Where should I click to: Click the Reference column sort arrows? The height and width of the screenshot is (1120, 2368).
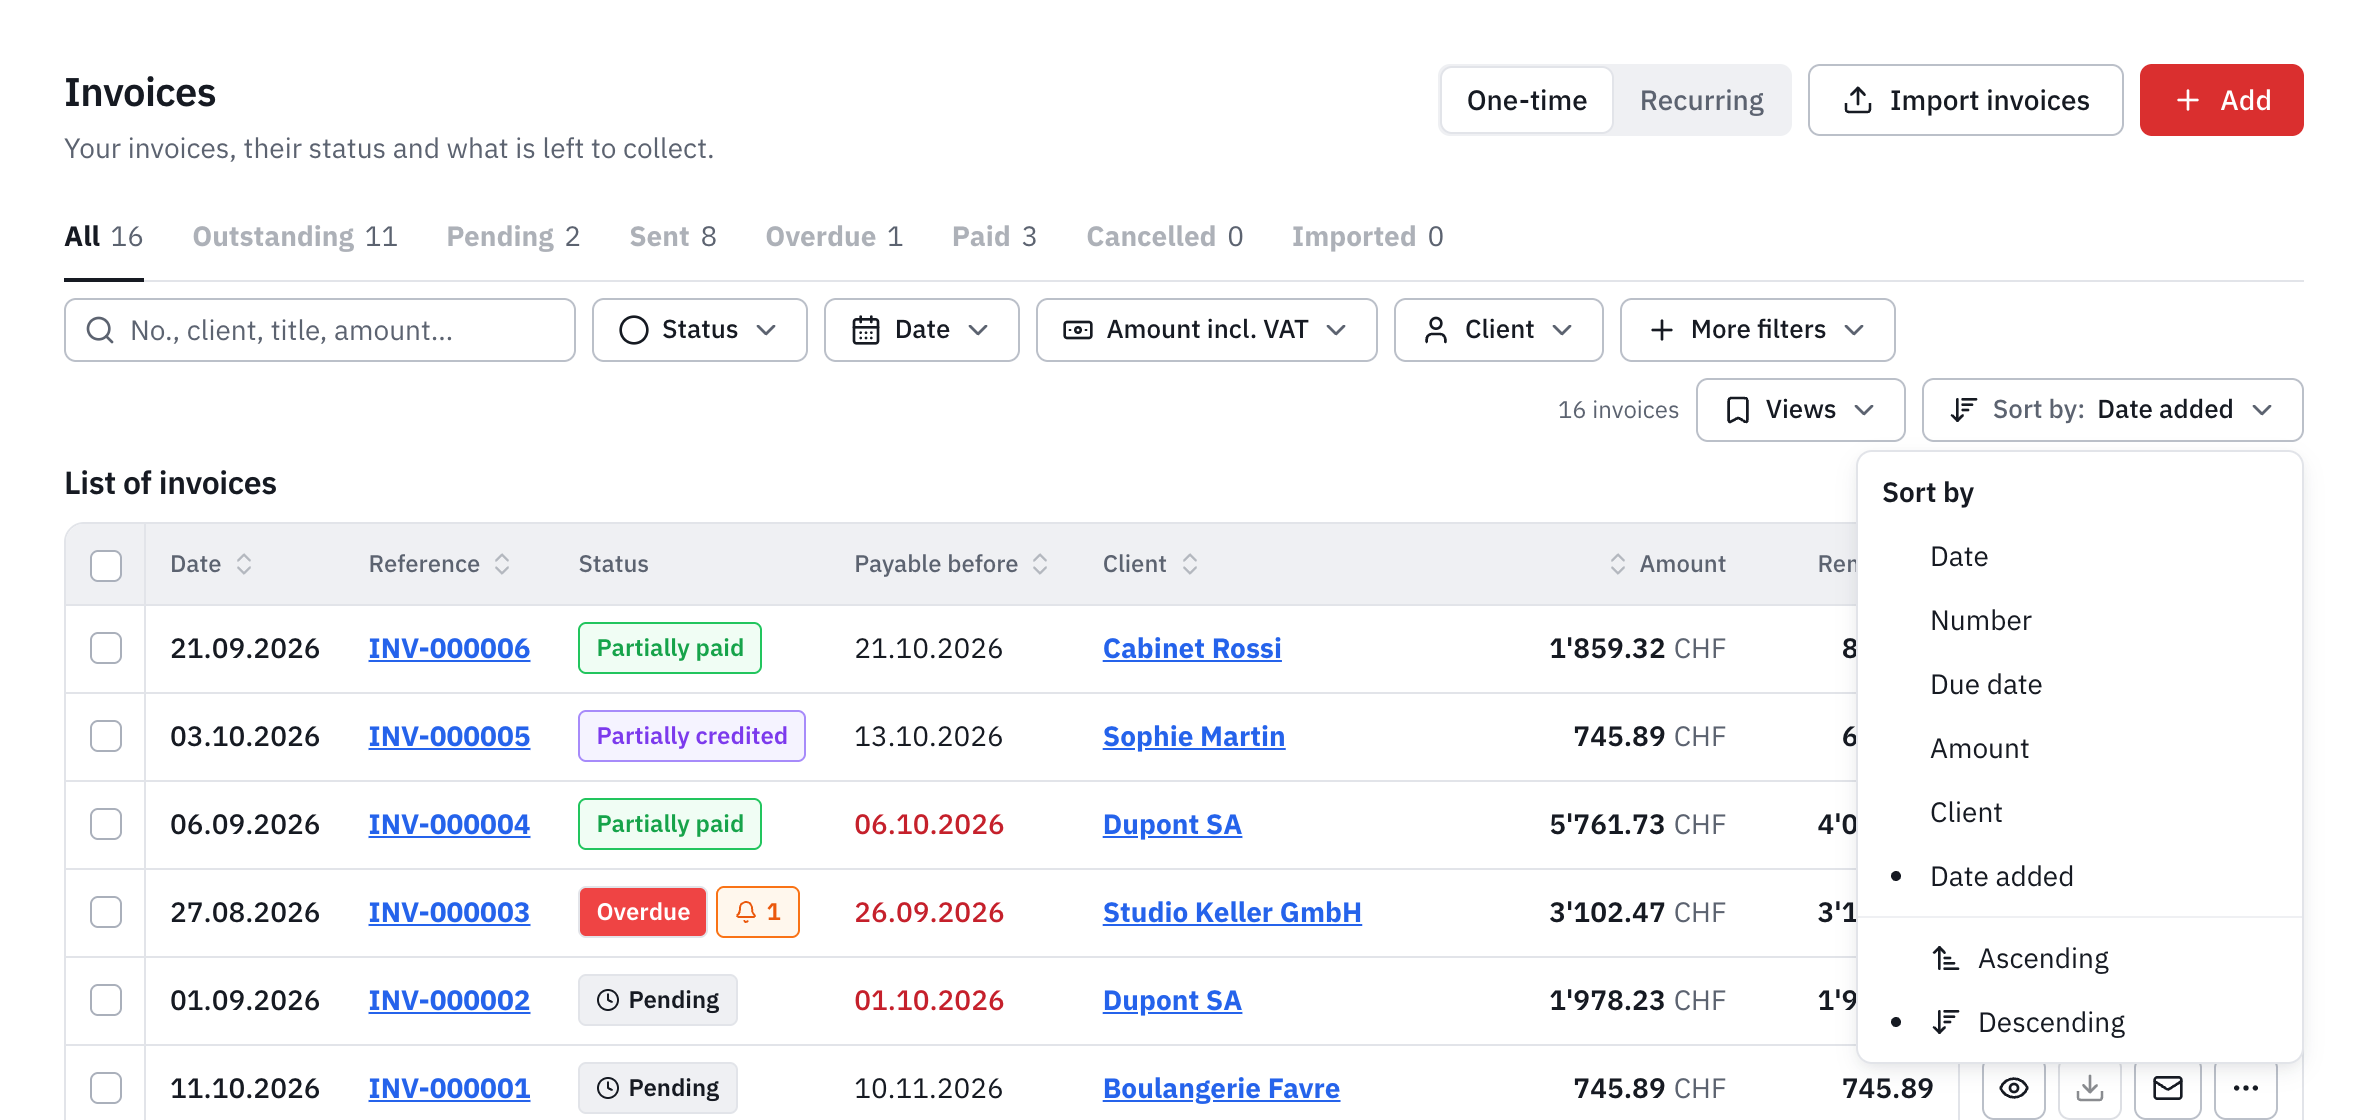tap(502, 564)
